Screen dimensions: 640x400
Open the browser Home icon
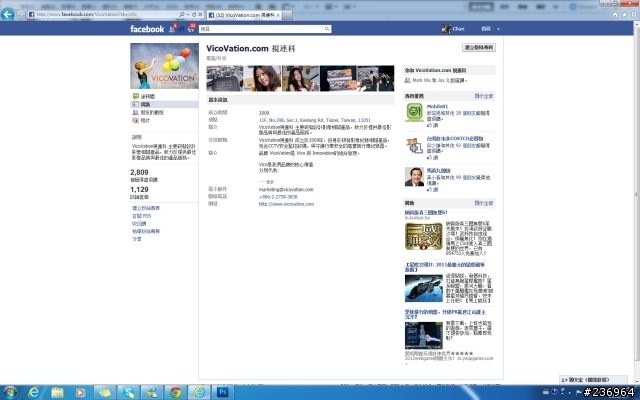(615, 15)
